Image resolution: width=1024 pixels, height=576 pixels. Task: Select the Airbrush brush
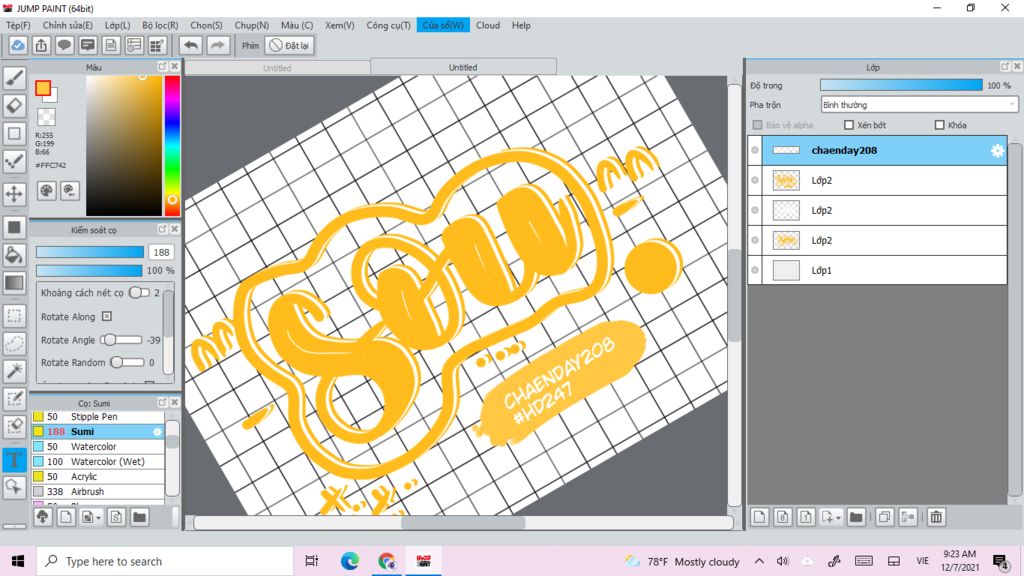pos(98,492)
